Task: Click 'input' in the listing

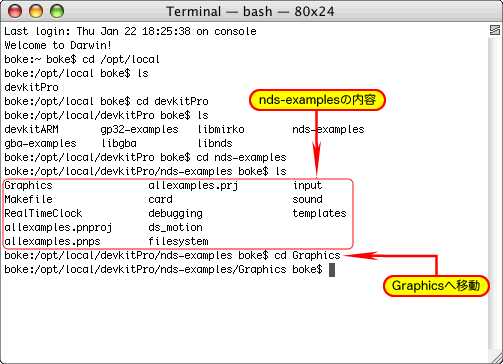Action: [x=307, y=185]
